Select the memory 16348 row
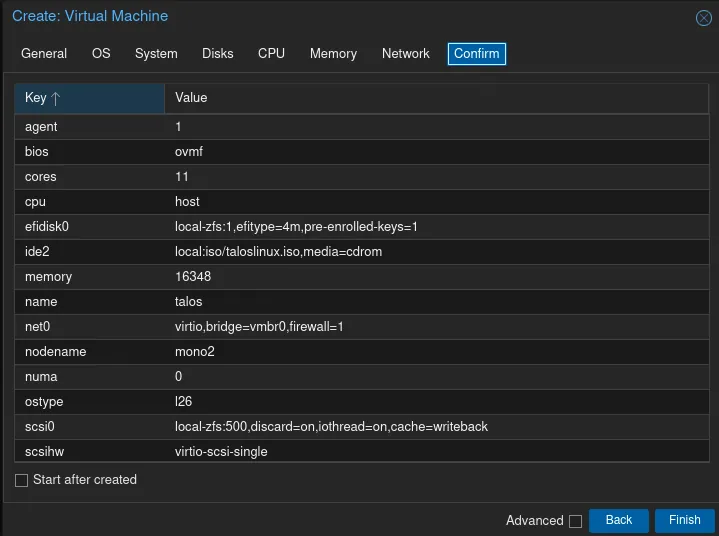This screenshot has width=719, height=536. 300,277
